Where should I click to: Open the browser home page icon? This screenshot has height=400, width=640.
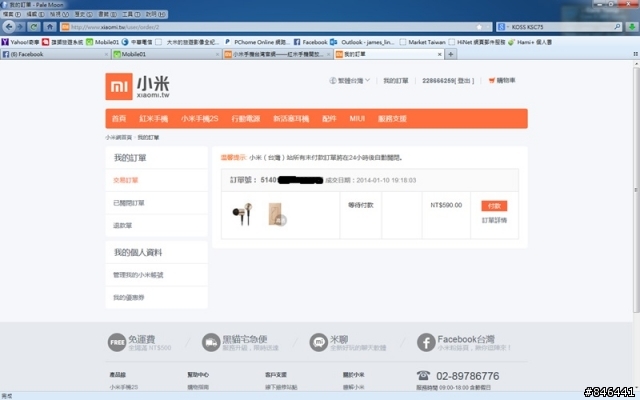pyautogui.click(x=50, y=27)
